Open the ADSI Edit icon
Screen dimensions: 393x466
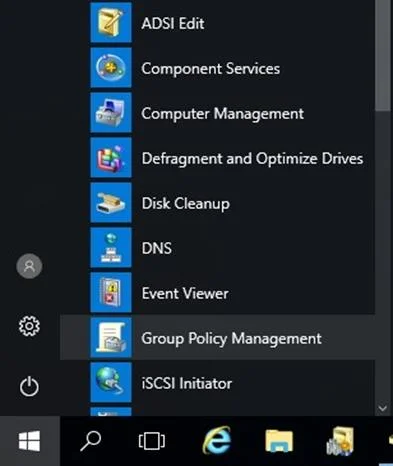(x=111, y=22)
